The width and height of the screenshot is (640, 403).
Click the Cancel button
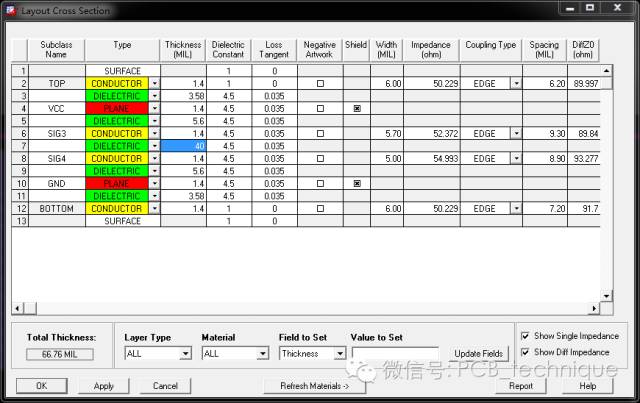pos(165,386)
